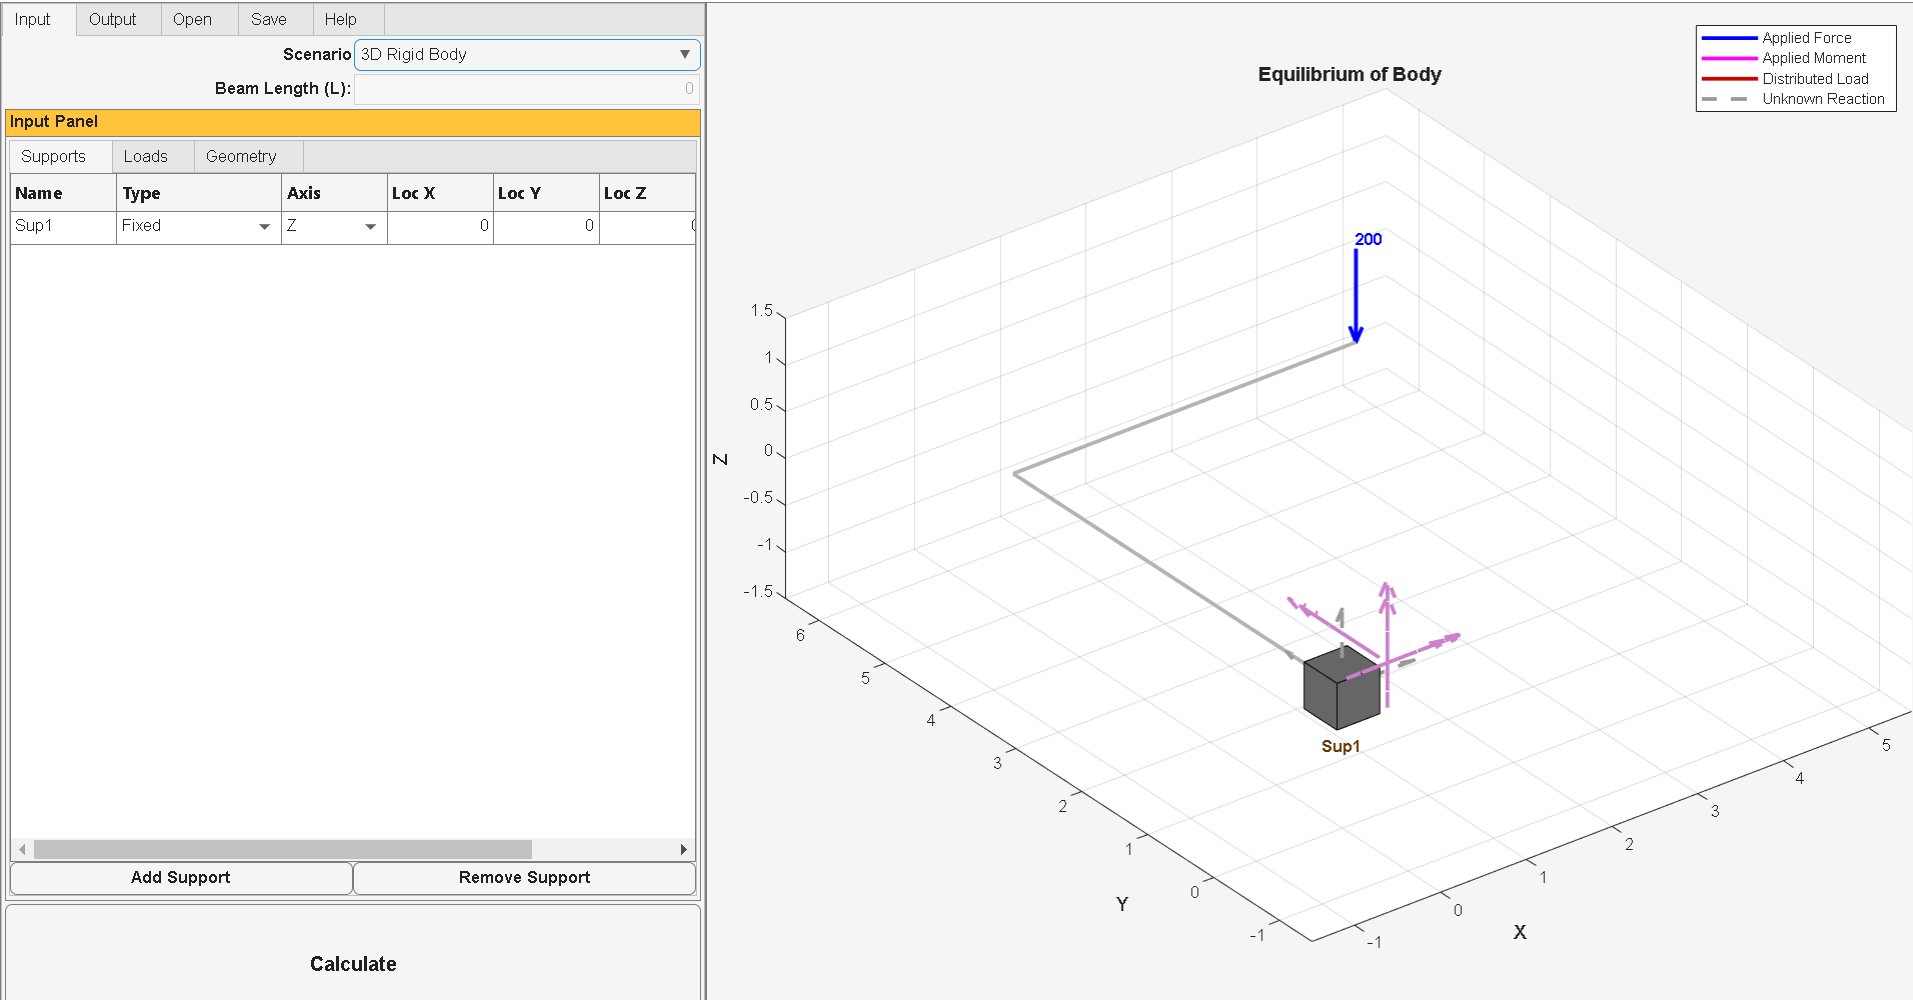1913x1000 pixels.
Task: Click the Sup1 label in the plot
Action: (x=1340, y=746)
